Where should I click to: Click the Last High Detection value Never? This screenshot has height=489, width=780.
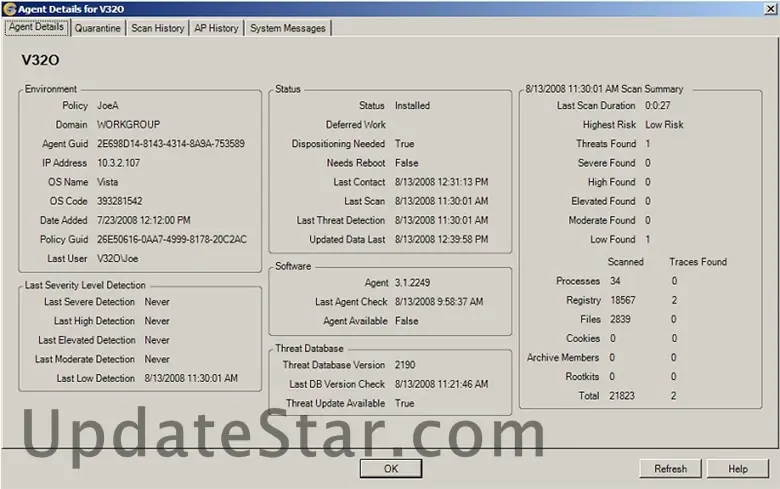point(157,321)
